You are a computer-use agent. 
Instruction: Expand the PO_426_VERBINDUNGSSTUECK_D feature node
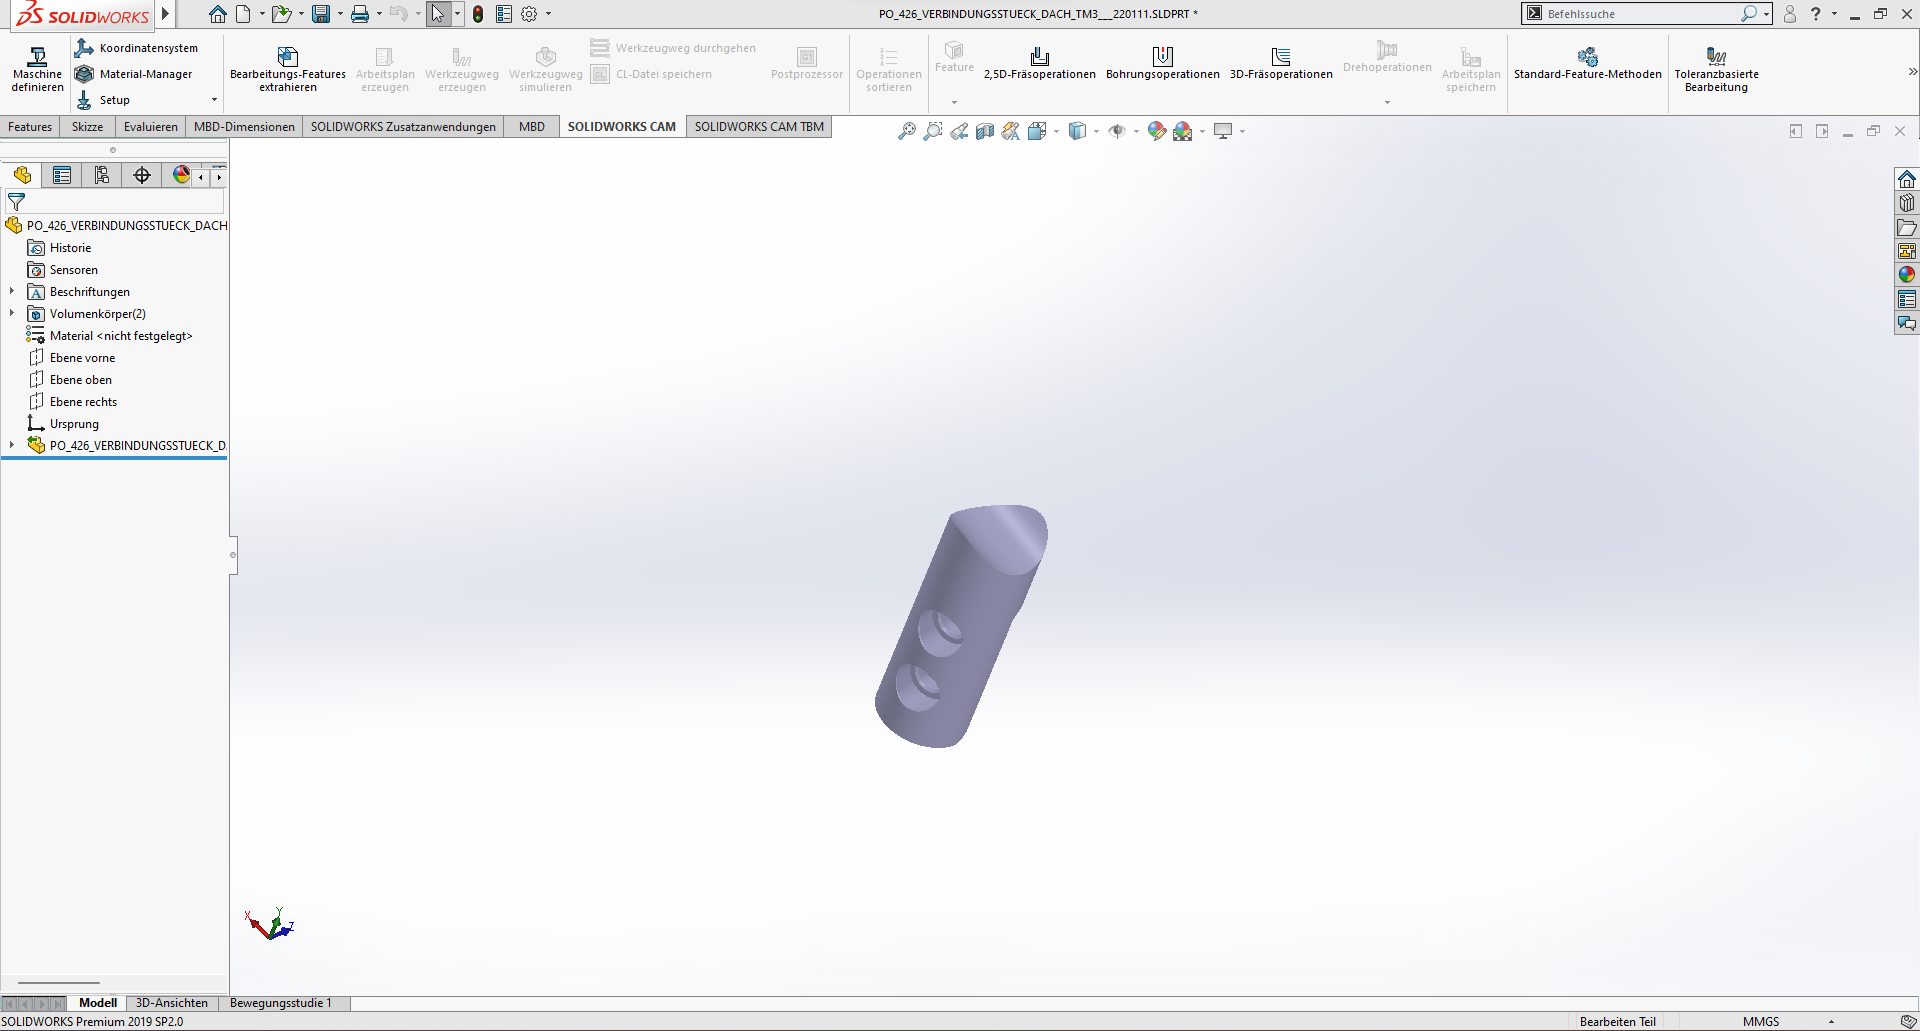[x=12, y=446]
